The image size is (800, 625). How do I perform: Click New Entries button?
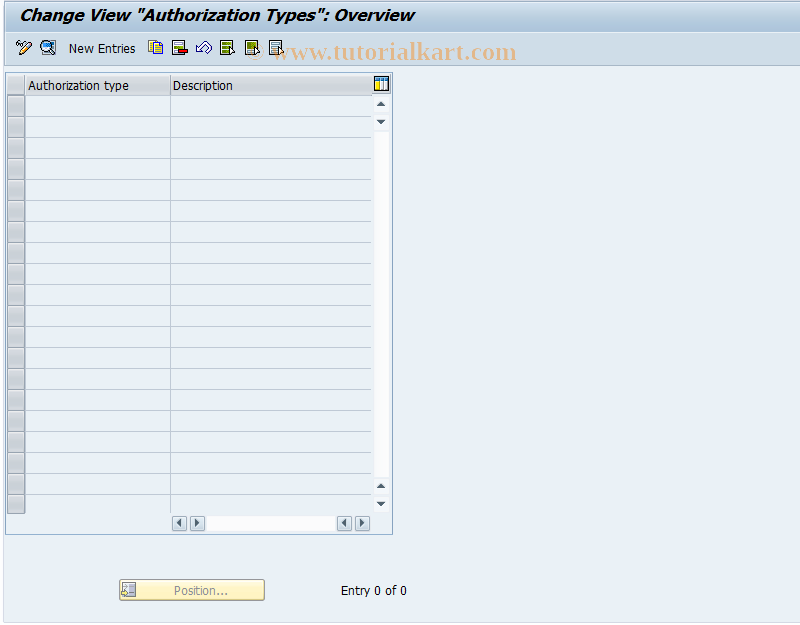[x=102, y=48]
